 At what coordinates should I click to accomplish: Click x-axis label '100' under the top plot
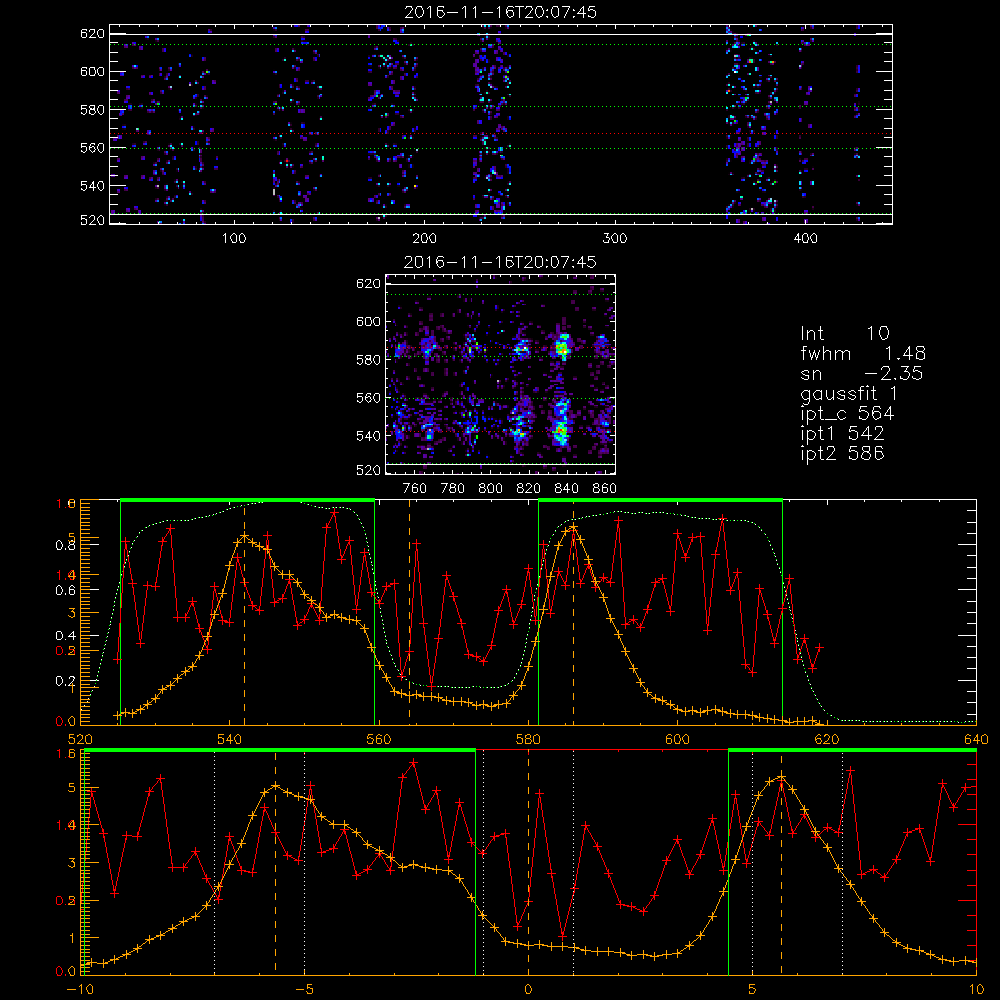pyautogui.click(x=233, y=239)
